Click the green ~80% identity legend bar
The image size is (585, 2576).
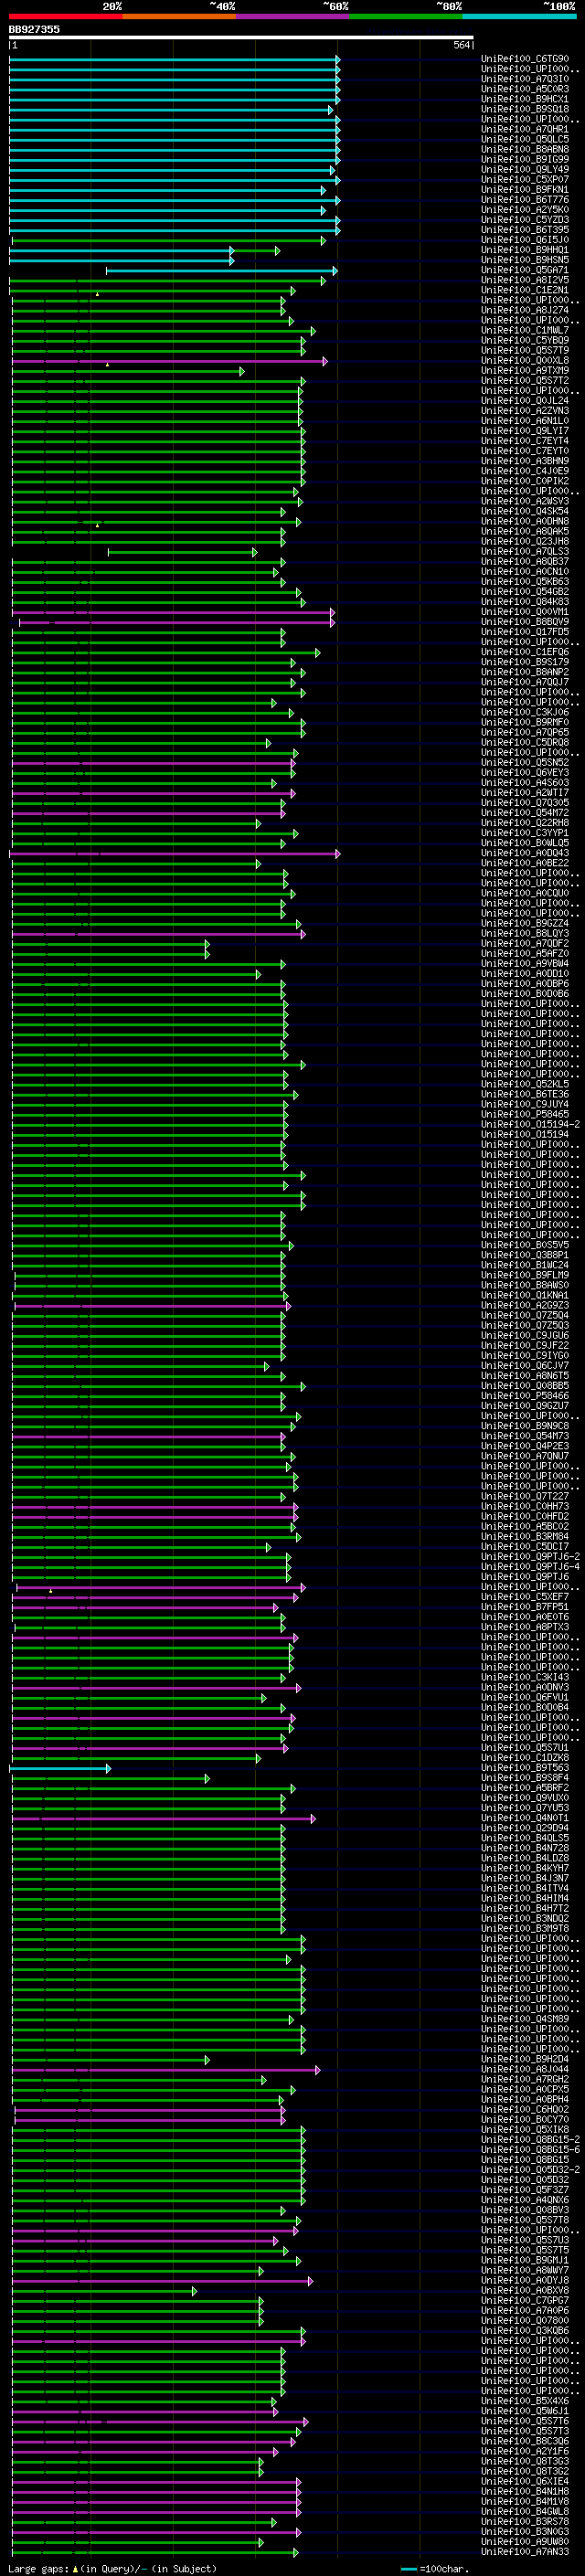click(406, 16)
